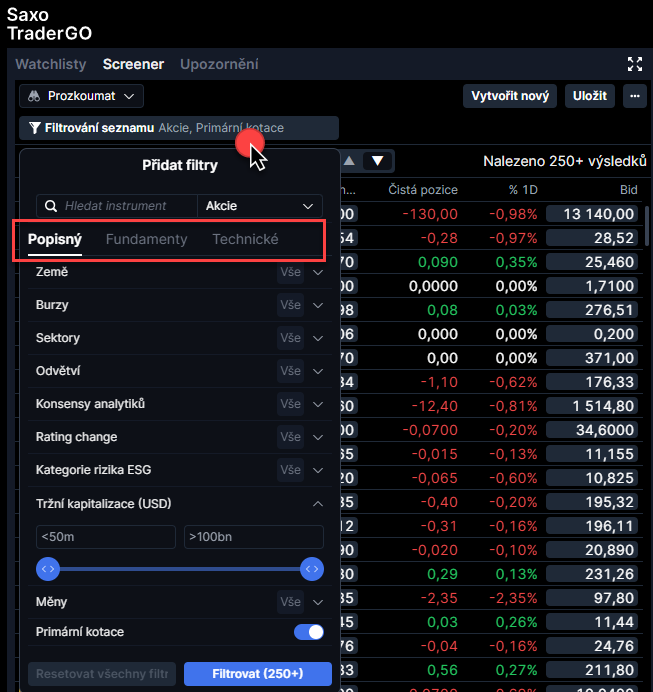This screenshot has width=653, height=692.
Task: Click the Hledat instrument search field
Action: pyautogui.click(x=125, y=206)
